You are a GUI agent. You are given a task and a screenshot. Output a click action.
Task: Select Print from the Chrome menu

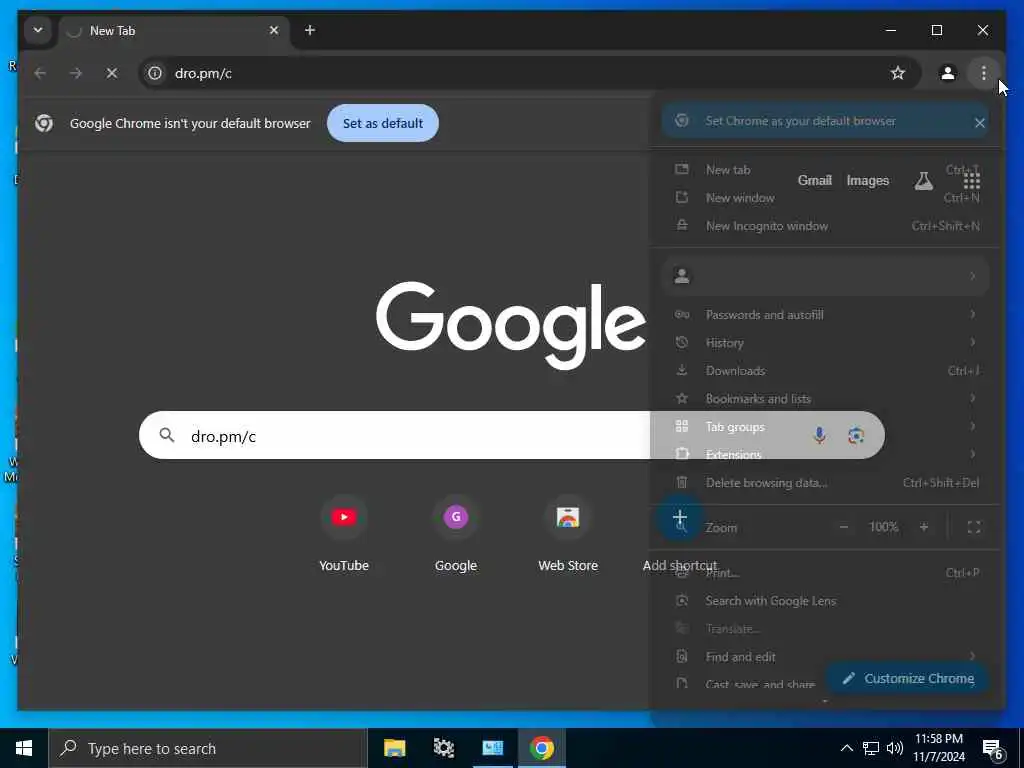pyautogui.click(x=825, y=573)
